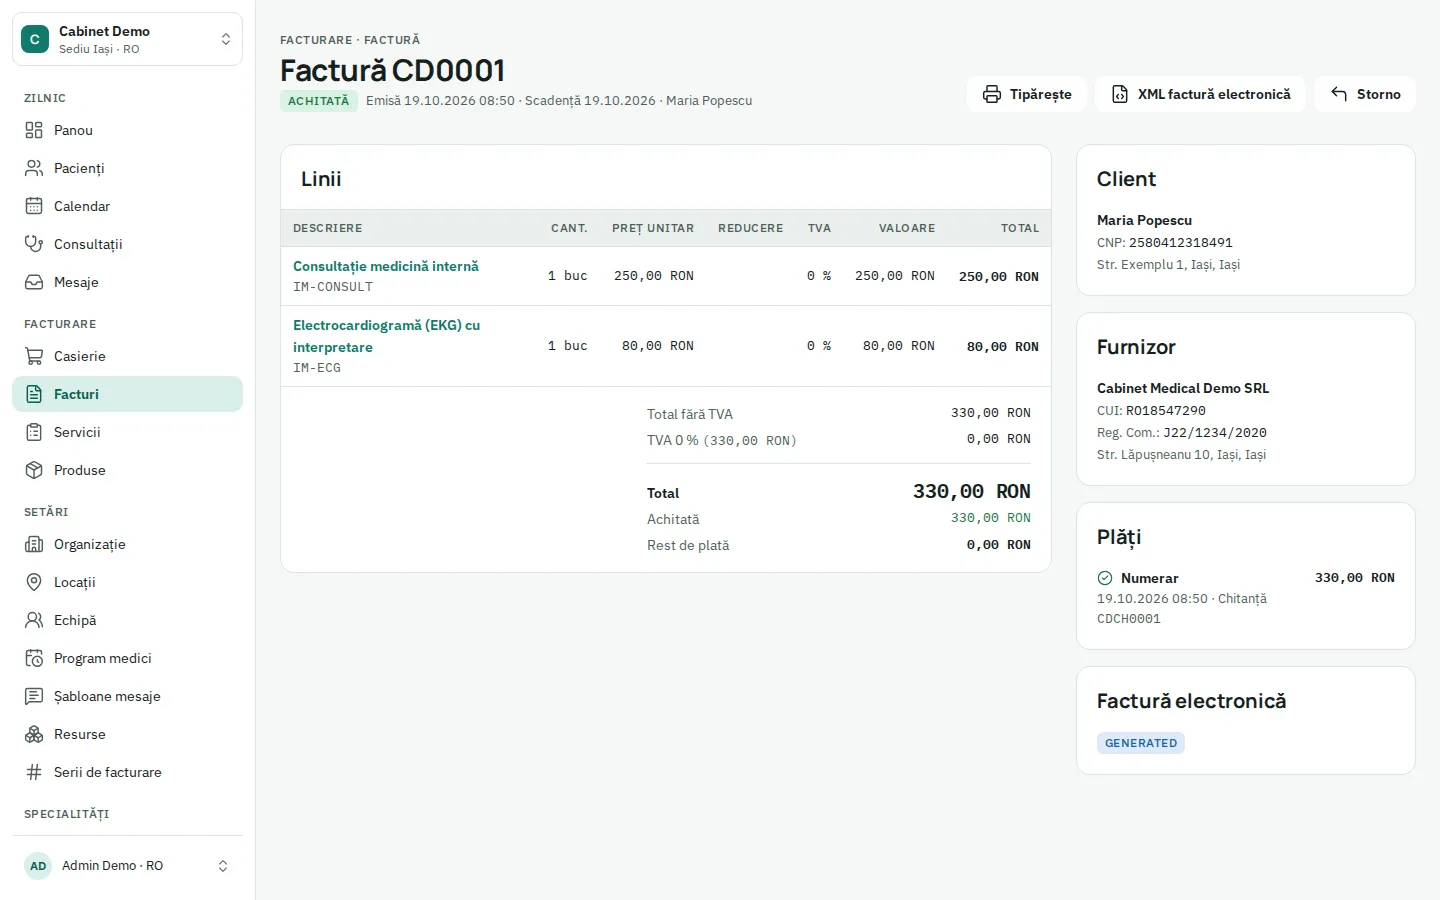Screen dimensions: 1440x900
Task: Click the Casierie cart icon
Action: [x=34, y=356]
